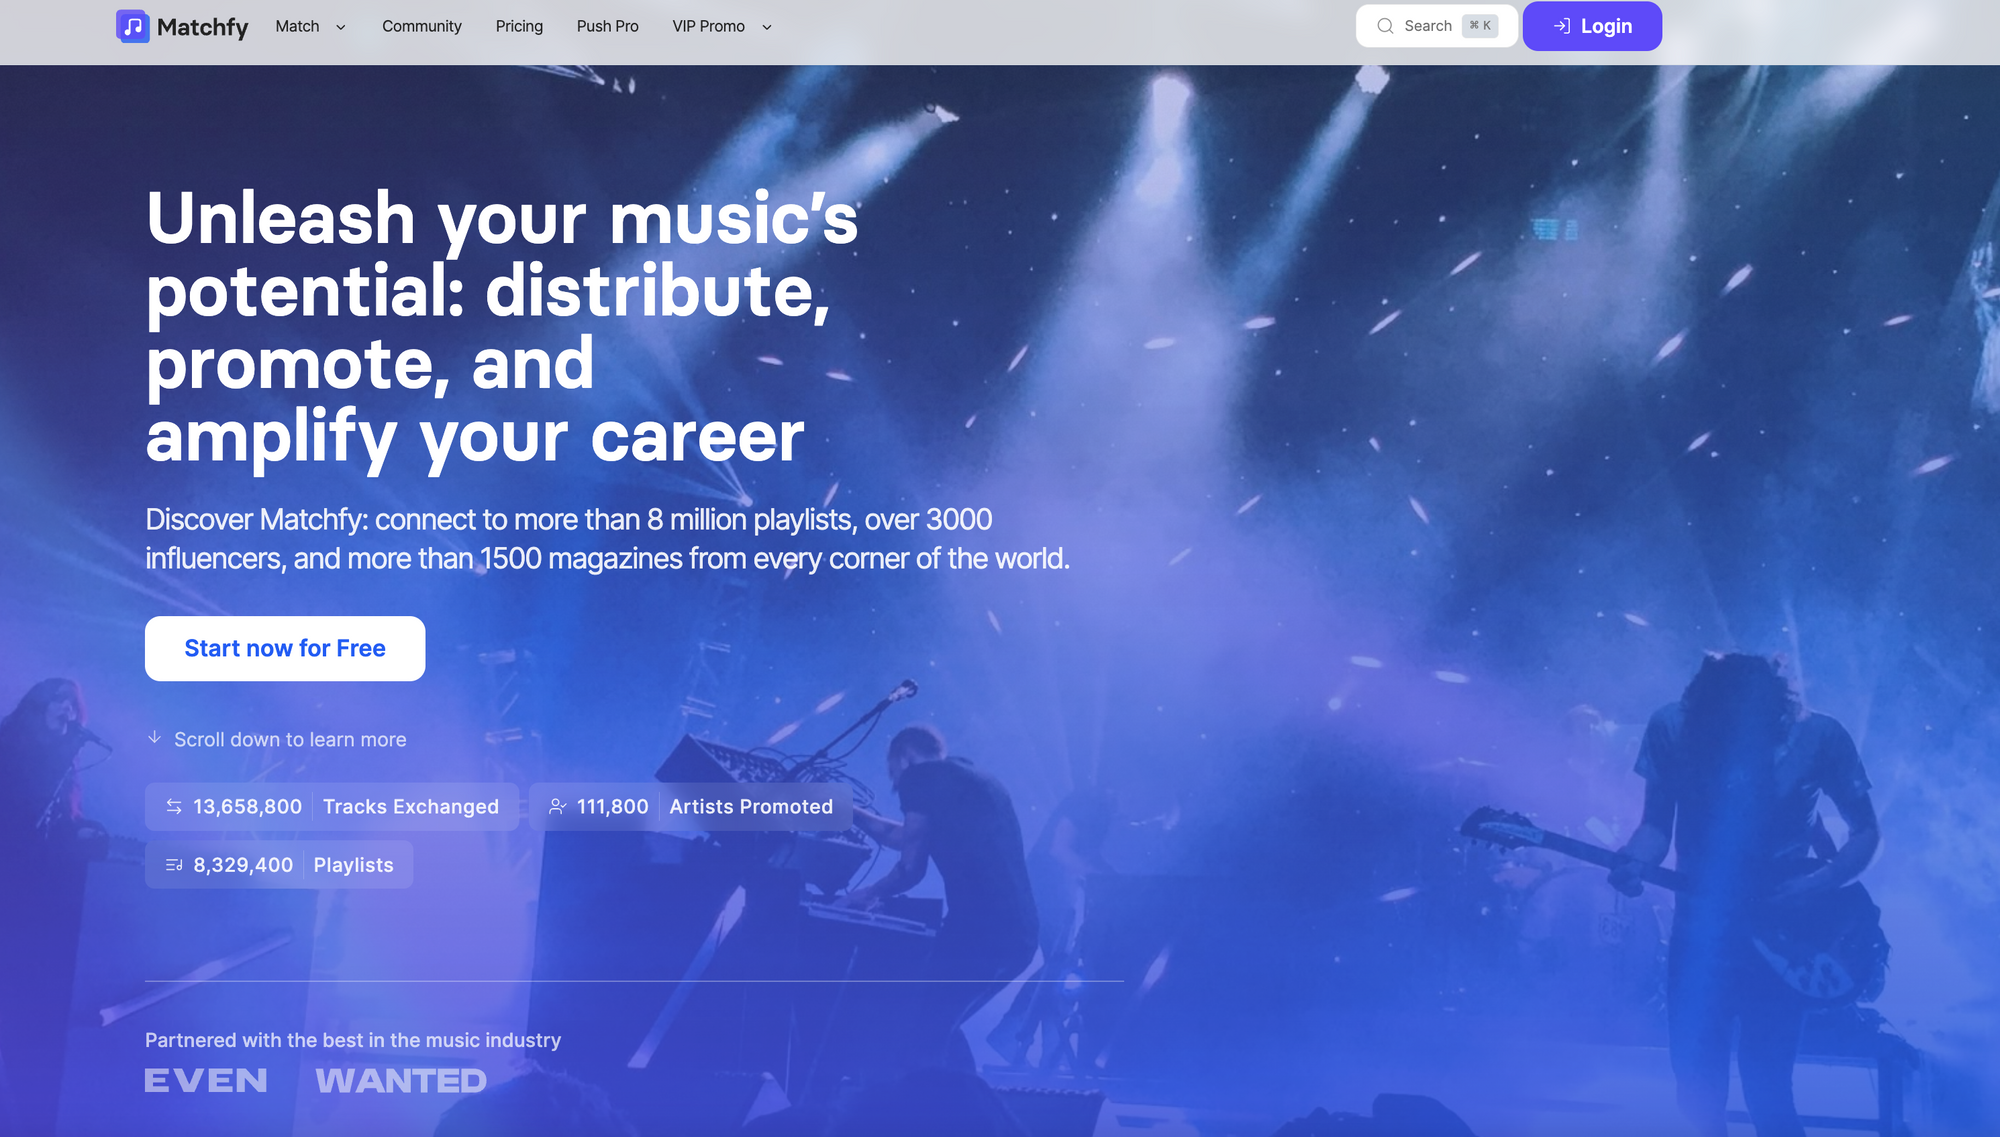The height and width of the screenshot is (1137, 2000).
Task: Click the Playlists label
Action: pyautogui.click(x=353, y=865)
